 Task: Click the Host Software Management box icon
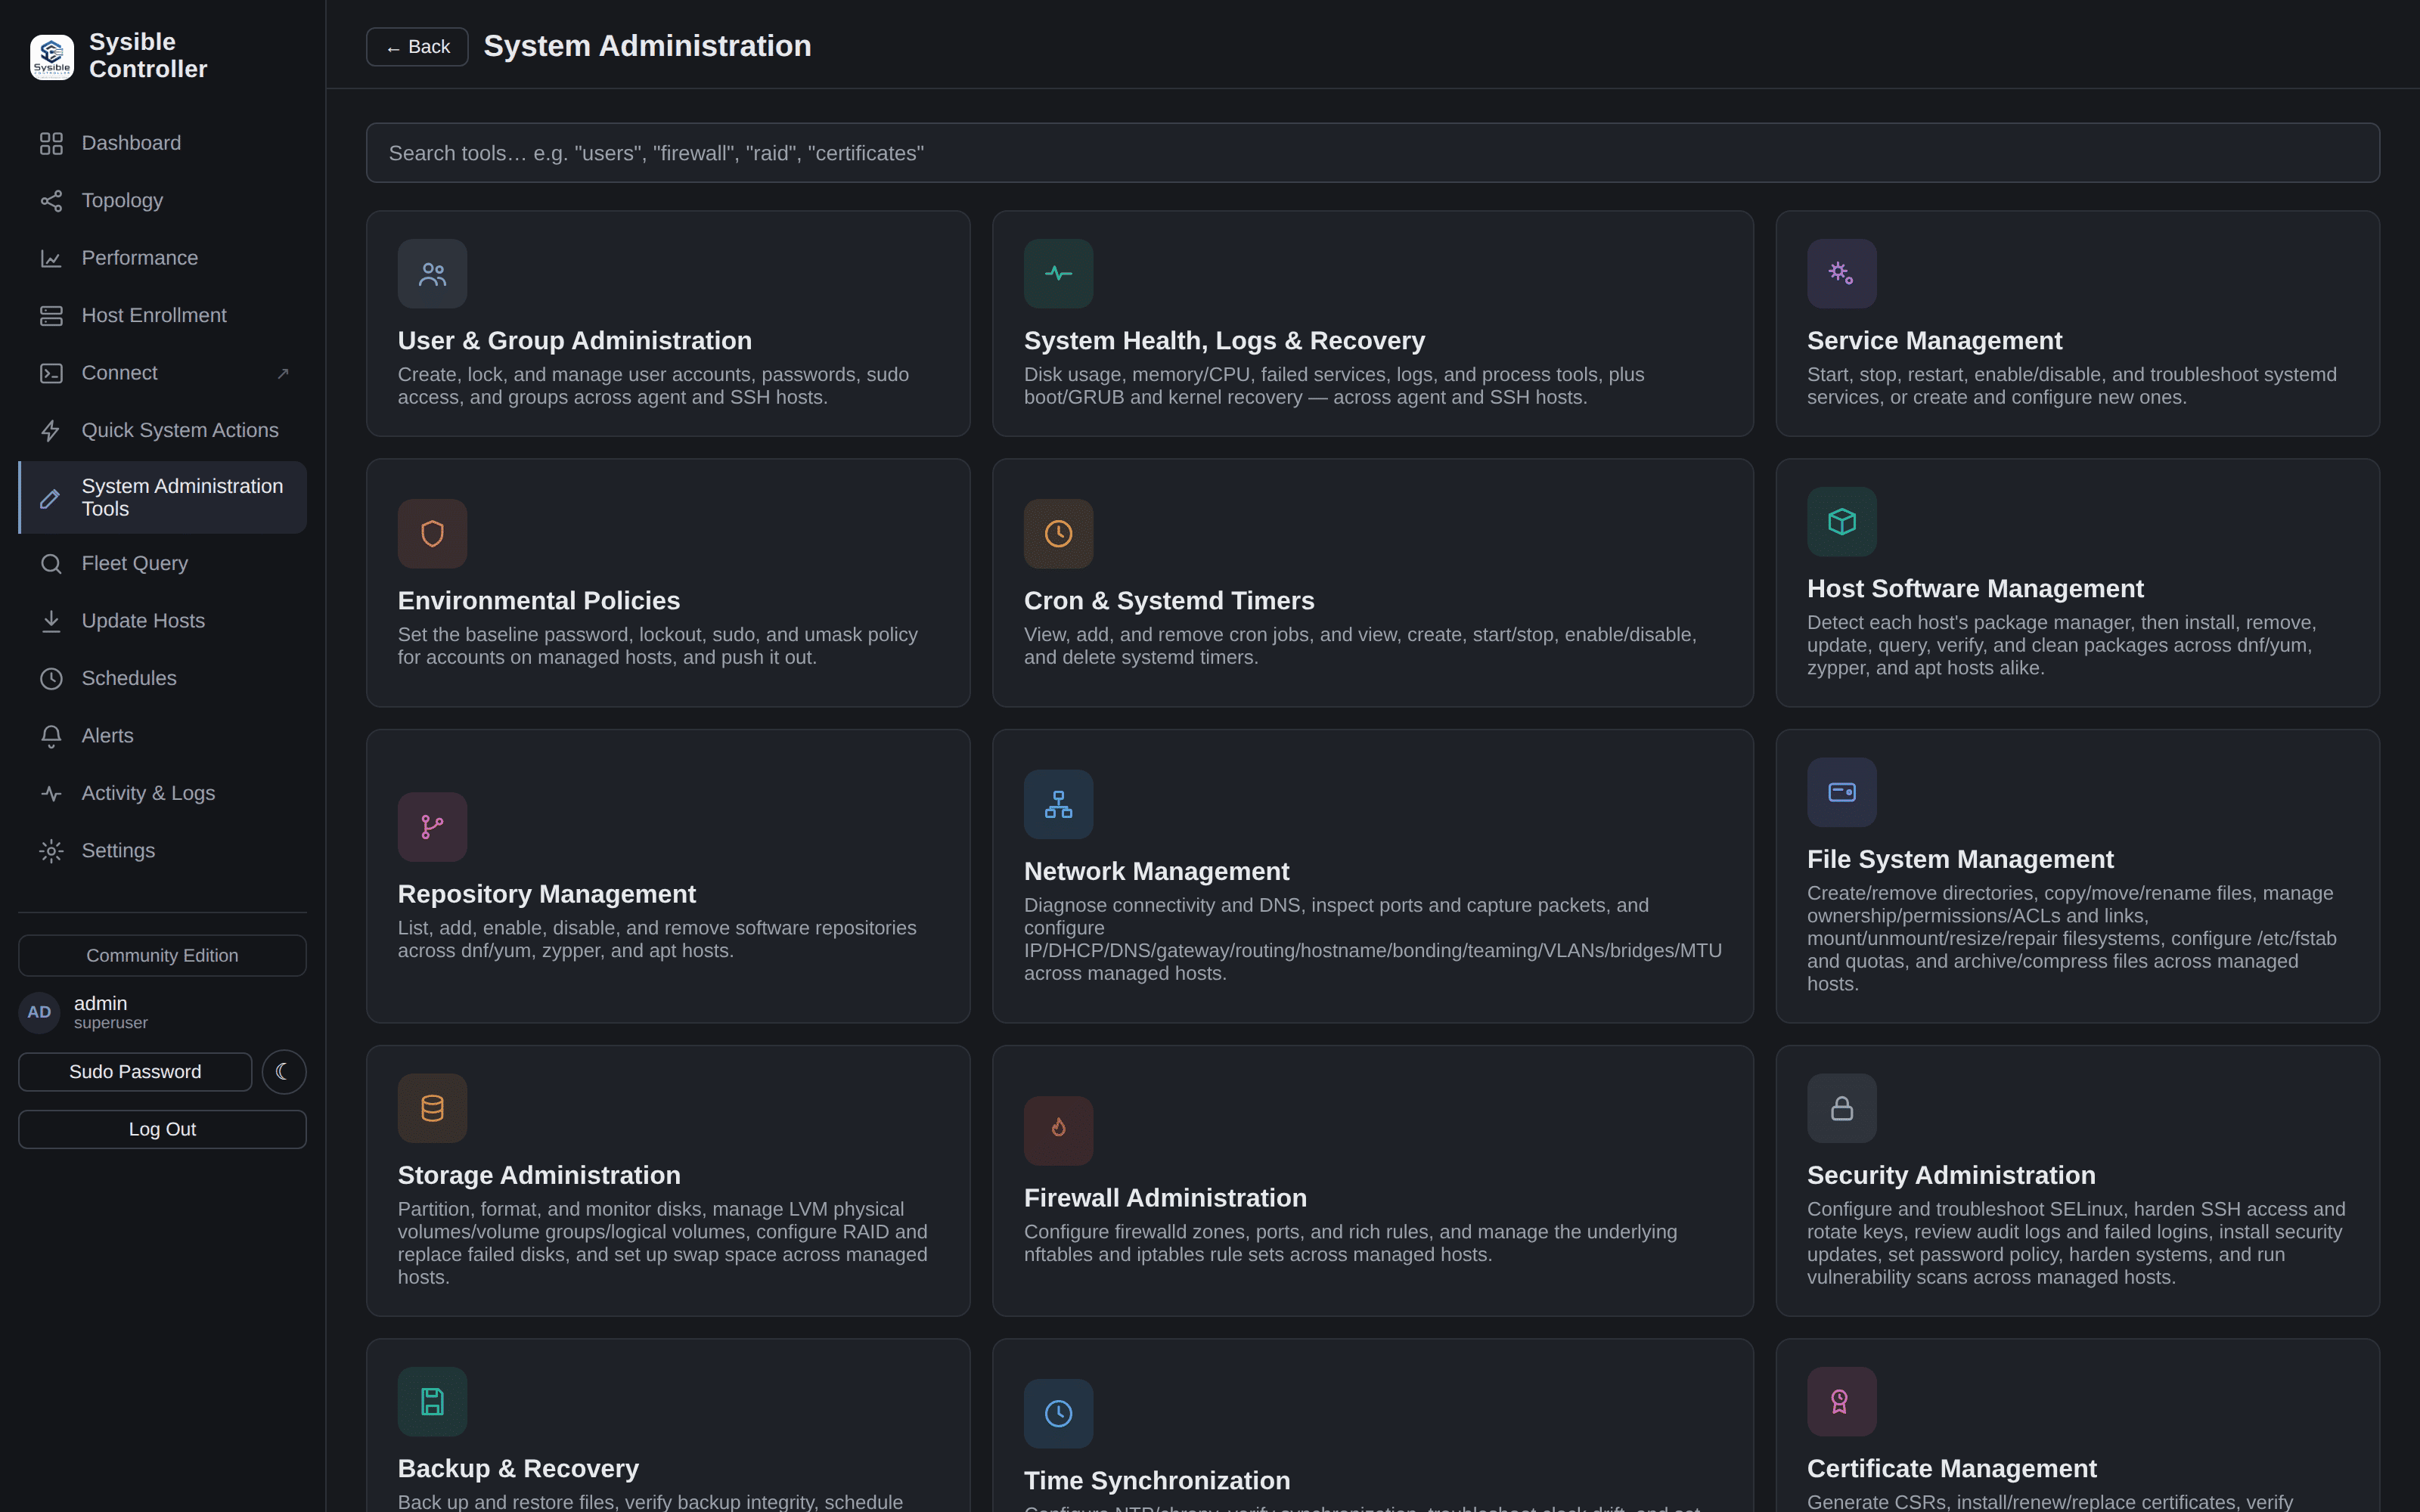(1841, 522)
